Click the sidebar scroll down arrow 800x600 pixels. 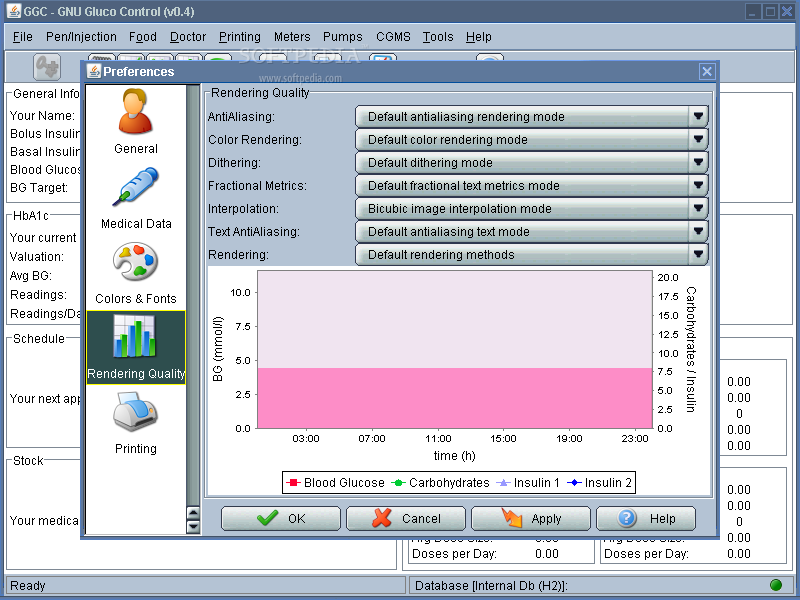[x=193, y=526]
